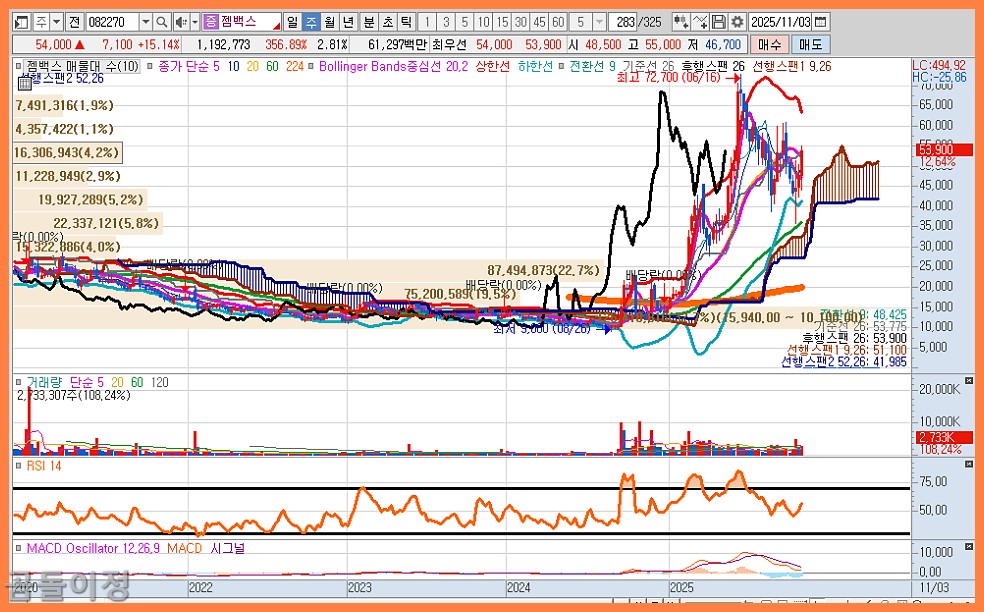Image resolution: width=984 pixels, height=612 pixels.
Task: Click the 매수 buy button
Action: coord(769,45)
